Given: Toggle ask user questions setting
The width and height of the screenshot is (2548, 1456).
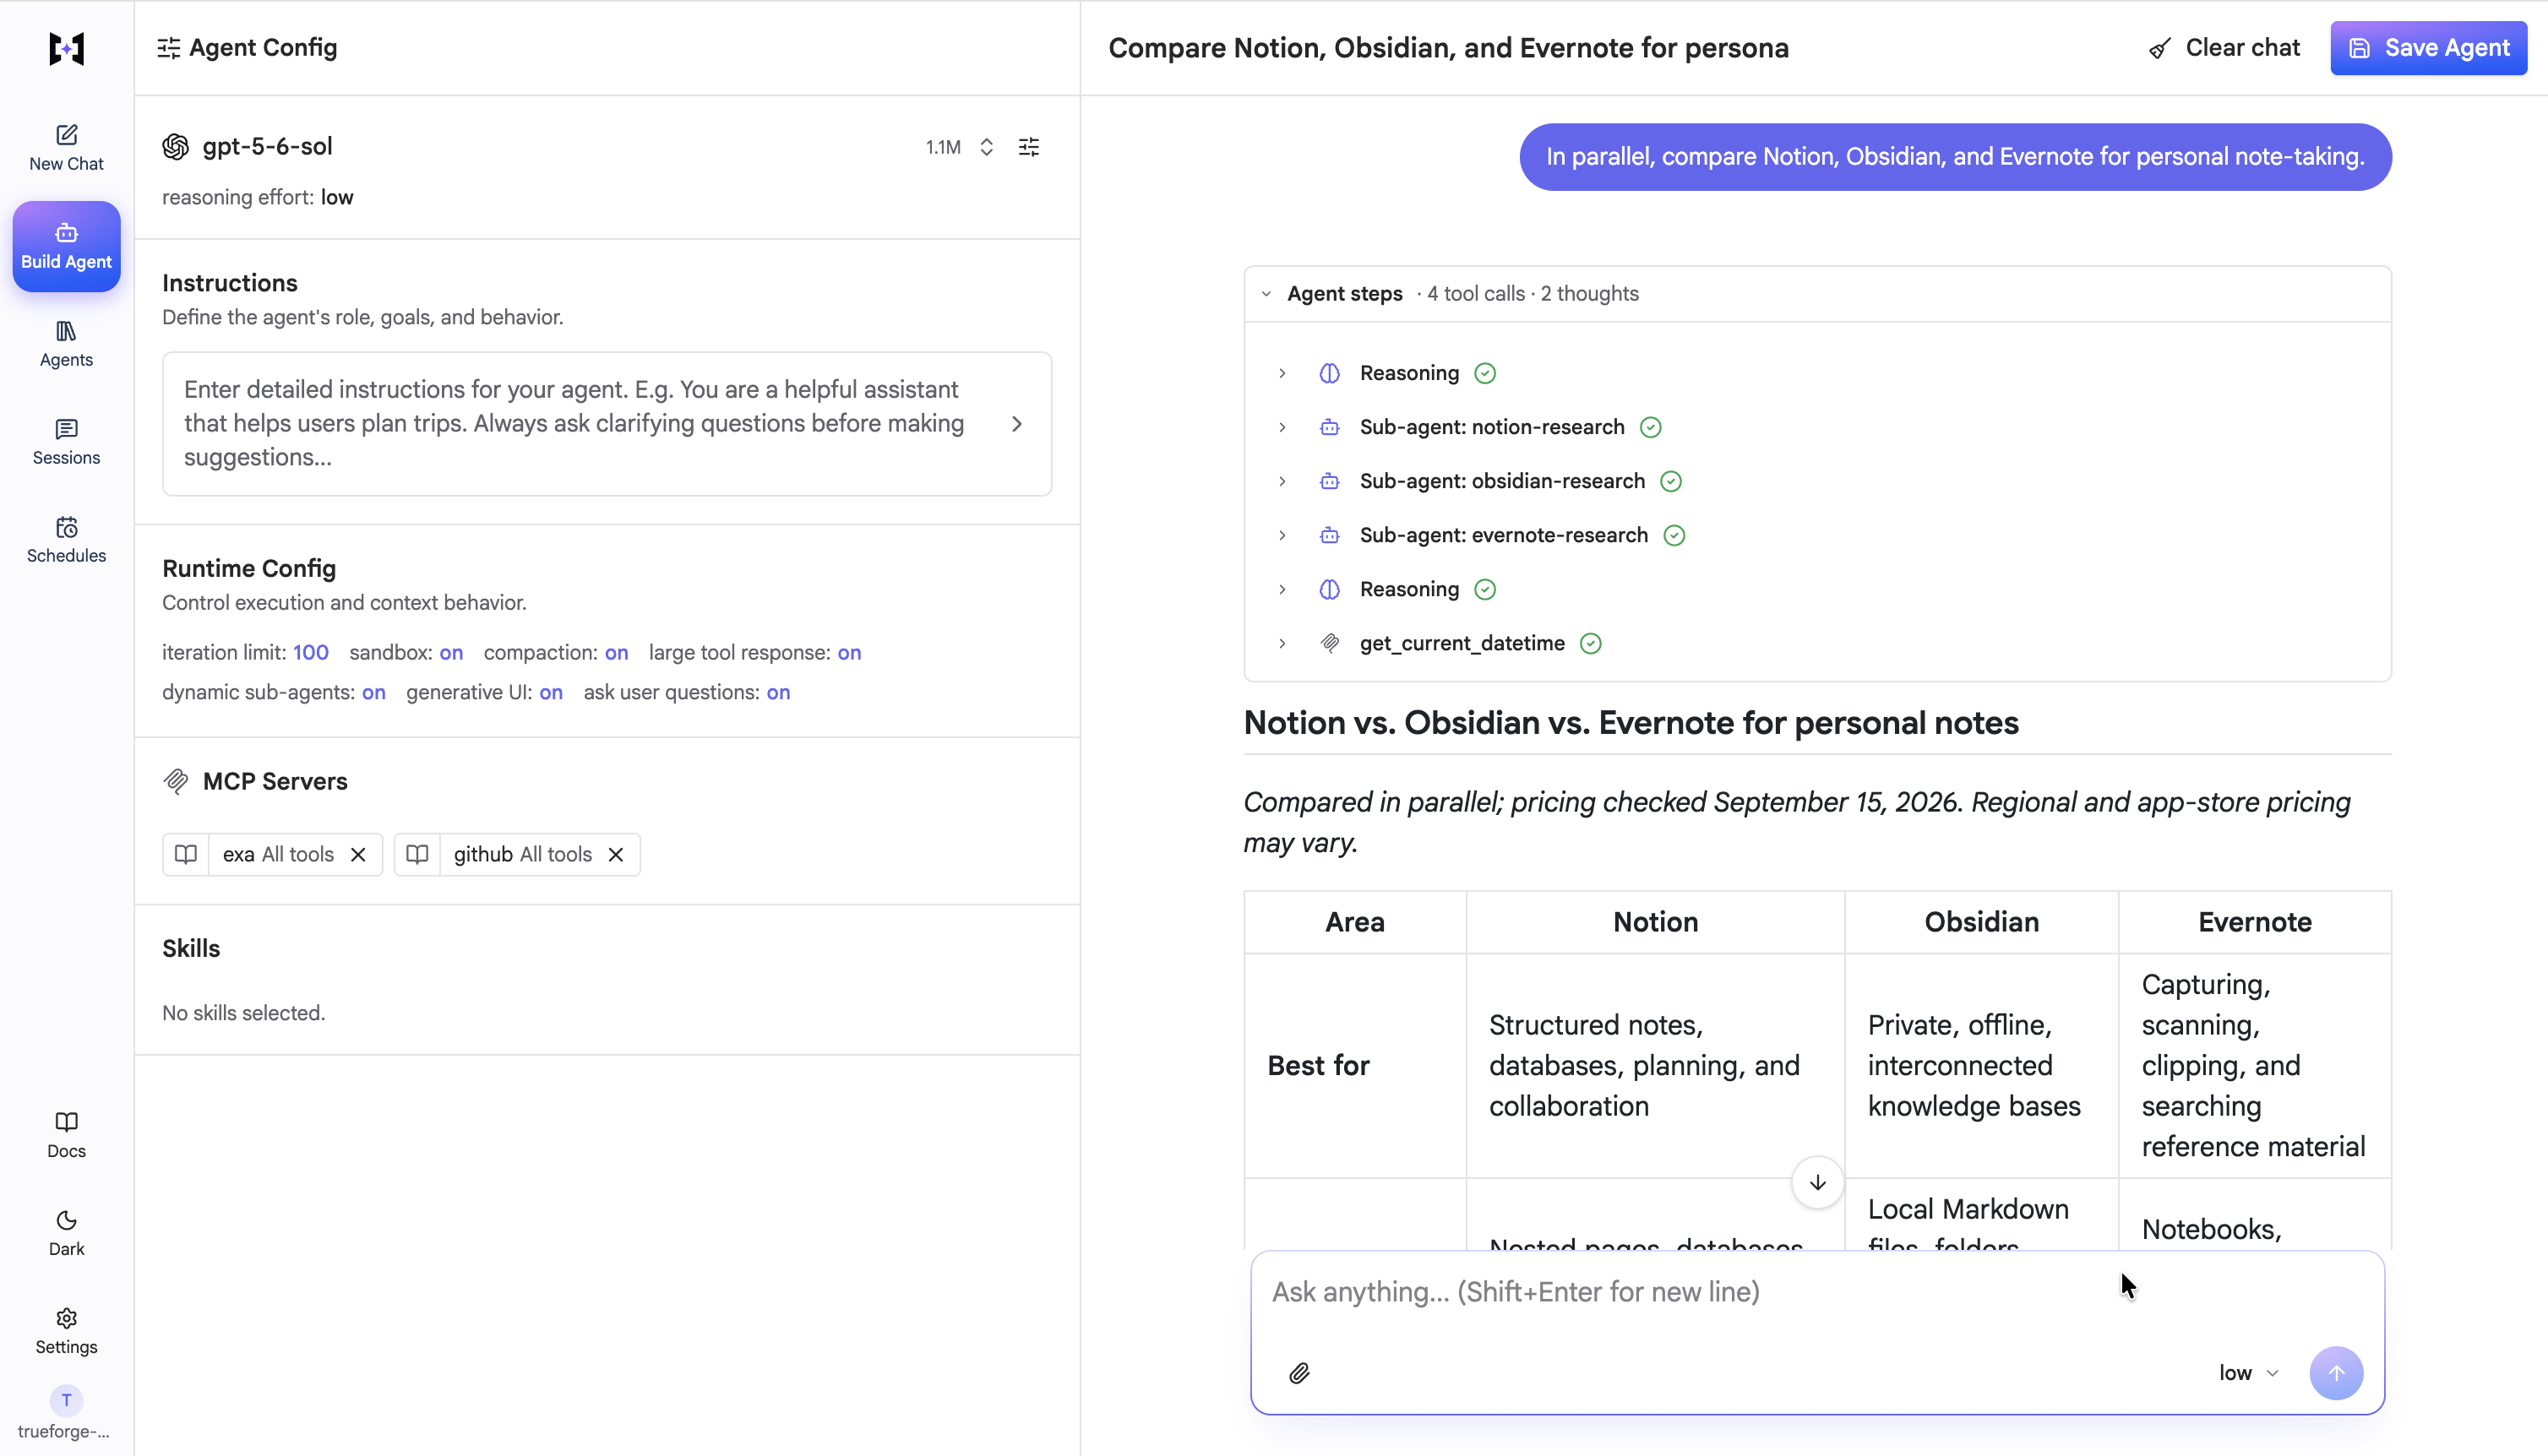Looking at the screenshot, I should tap(778, 692).
